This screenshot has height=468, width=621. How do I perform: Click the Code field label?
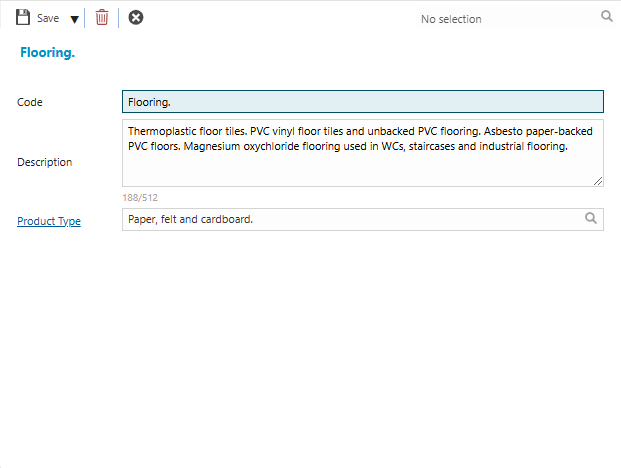click(30, 102)
